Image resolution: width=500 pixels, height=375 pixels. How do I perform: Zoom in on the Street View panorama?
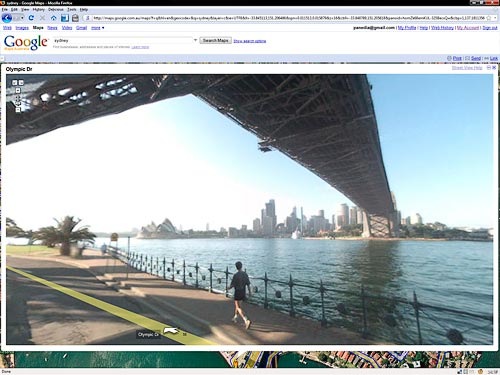18,91
